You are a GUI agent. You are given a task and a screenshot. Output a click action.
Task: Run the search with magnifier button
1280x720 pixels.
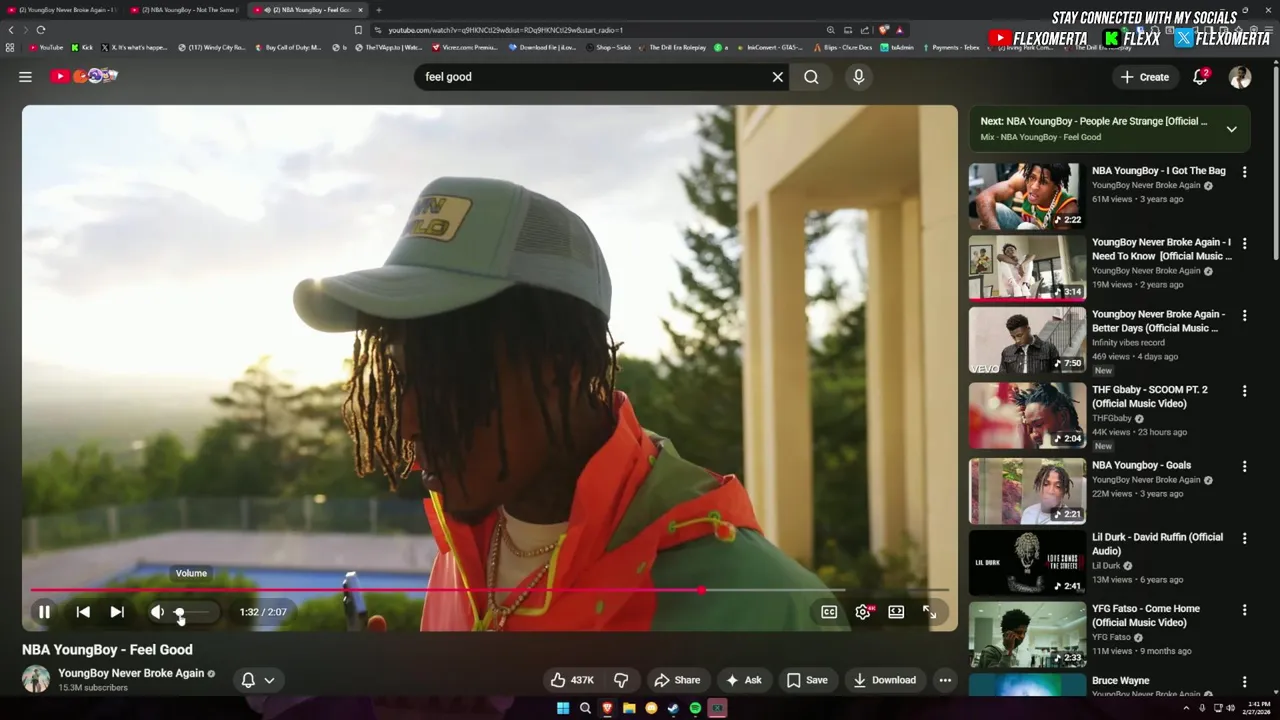pos(811,77)
